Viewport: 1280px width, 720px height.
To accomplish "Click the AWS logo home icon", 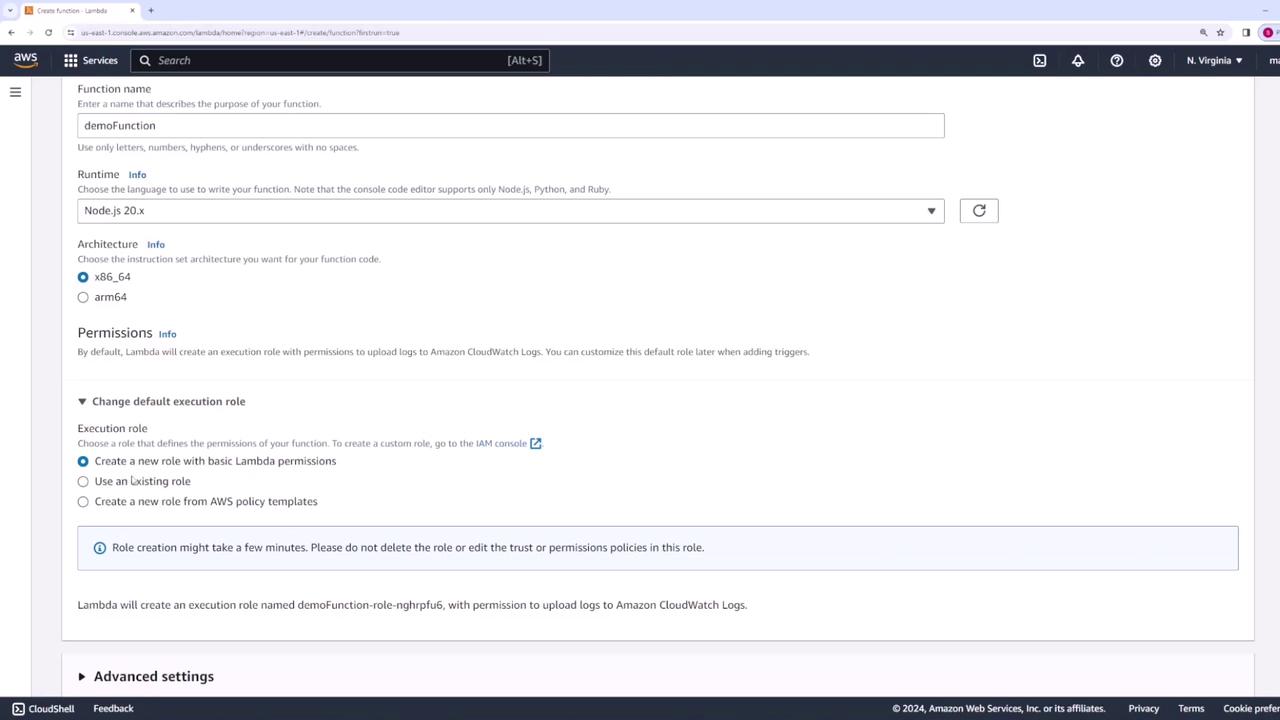I will pyautogui.click(x=26, y=60).
